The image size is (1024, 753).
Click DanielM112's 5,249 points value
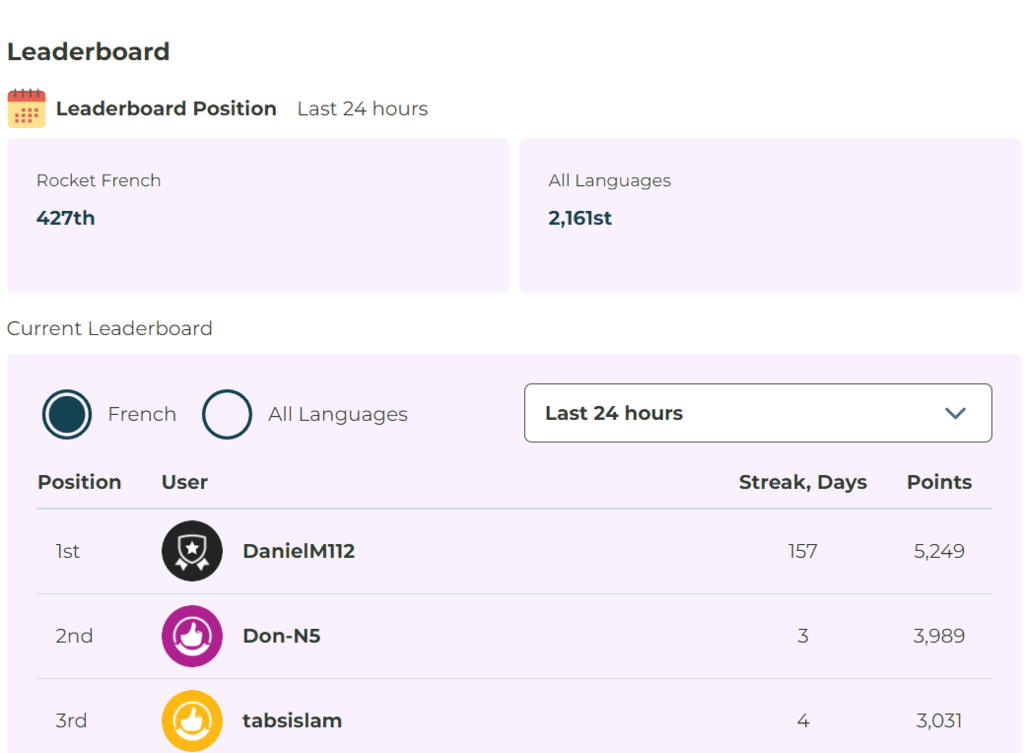[939, 551]
